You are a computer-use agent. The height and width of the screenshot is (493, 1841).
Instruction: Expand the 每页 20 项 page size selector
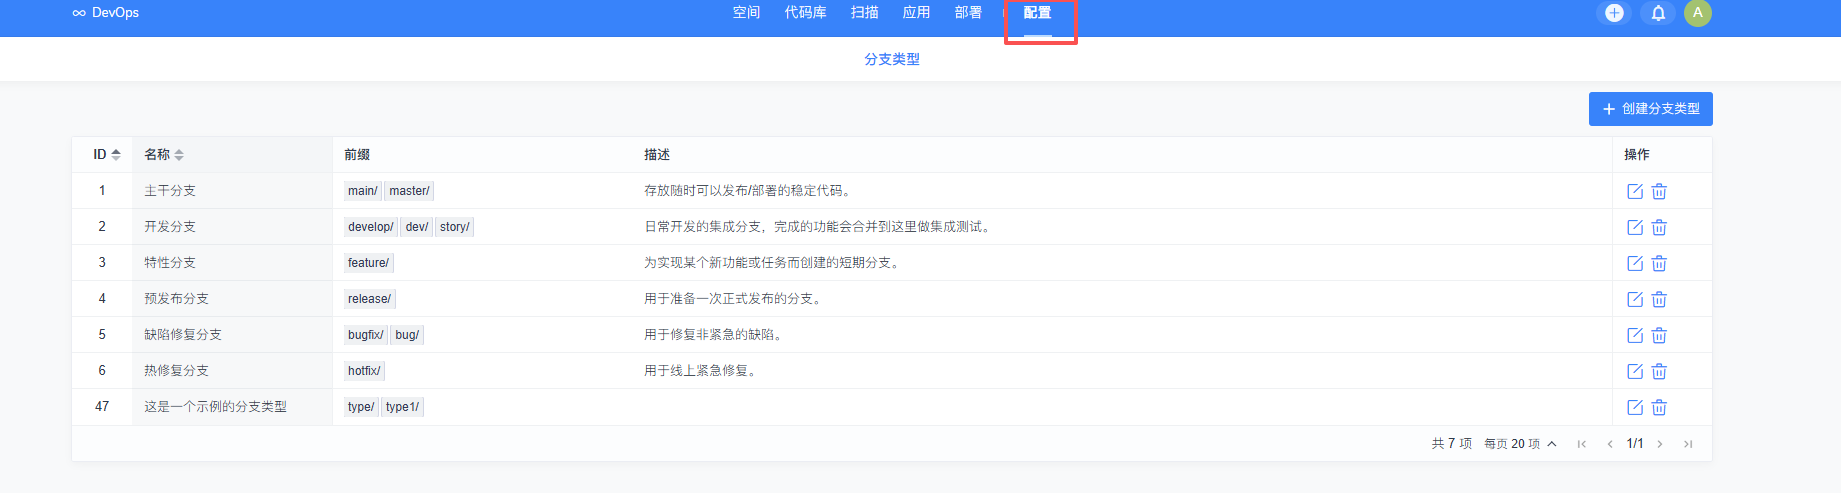coord(1520,444)
